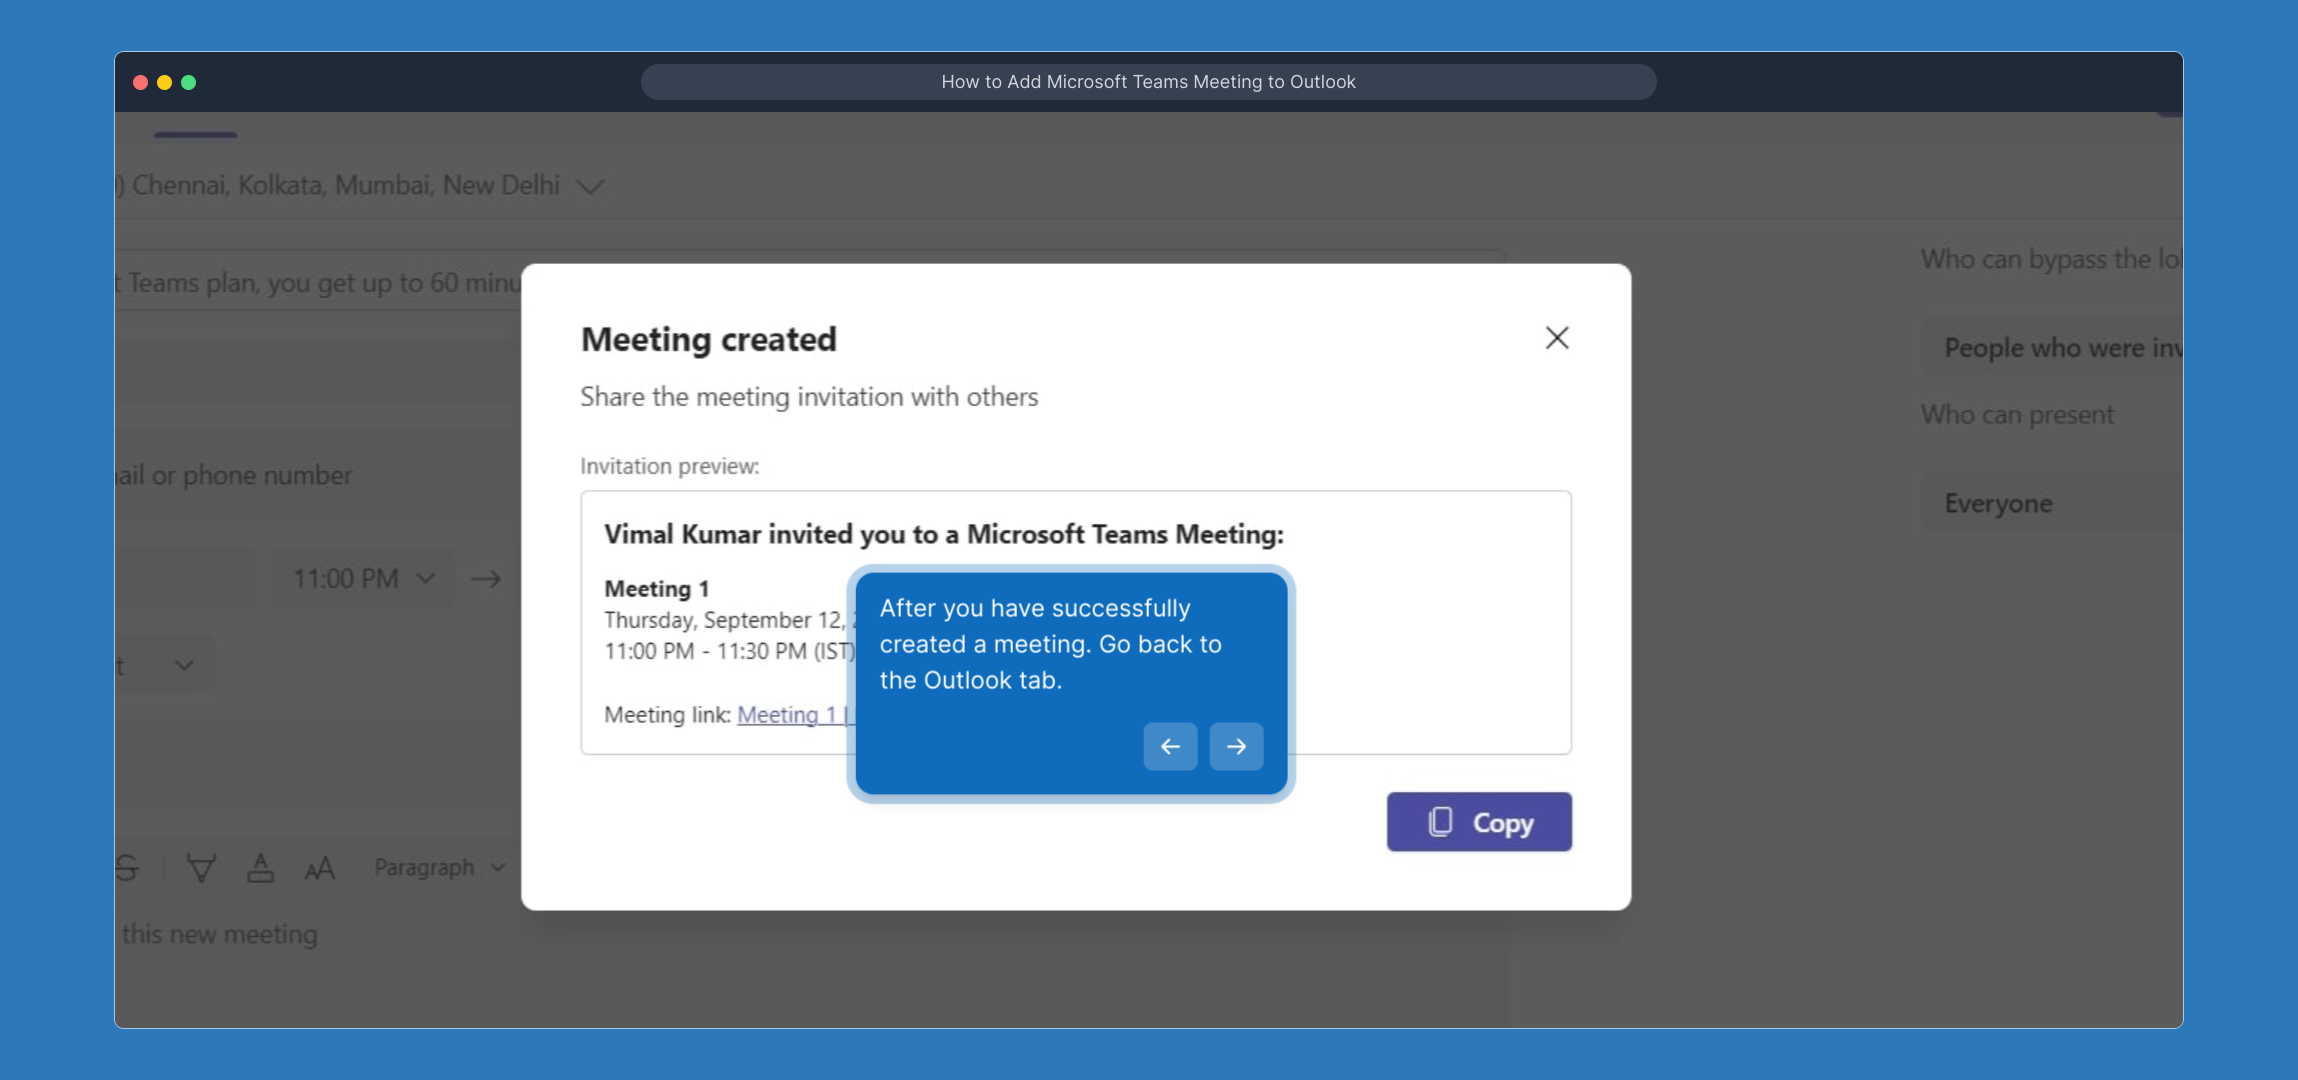This screenshot has height=1080, width=2298.
Task: Toggle strikethrough formatting icon
Action: 128,868
